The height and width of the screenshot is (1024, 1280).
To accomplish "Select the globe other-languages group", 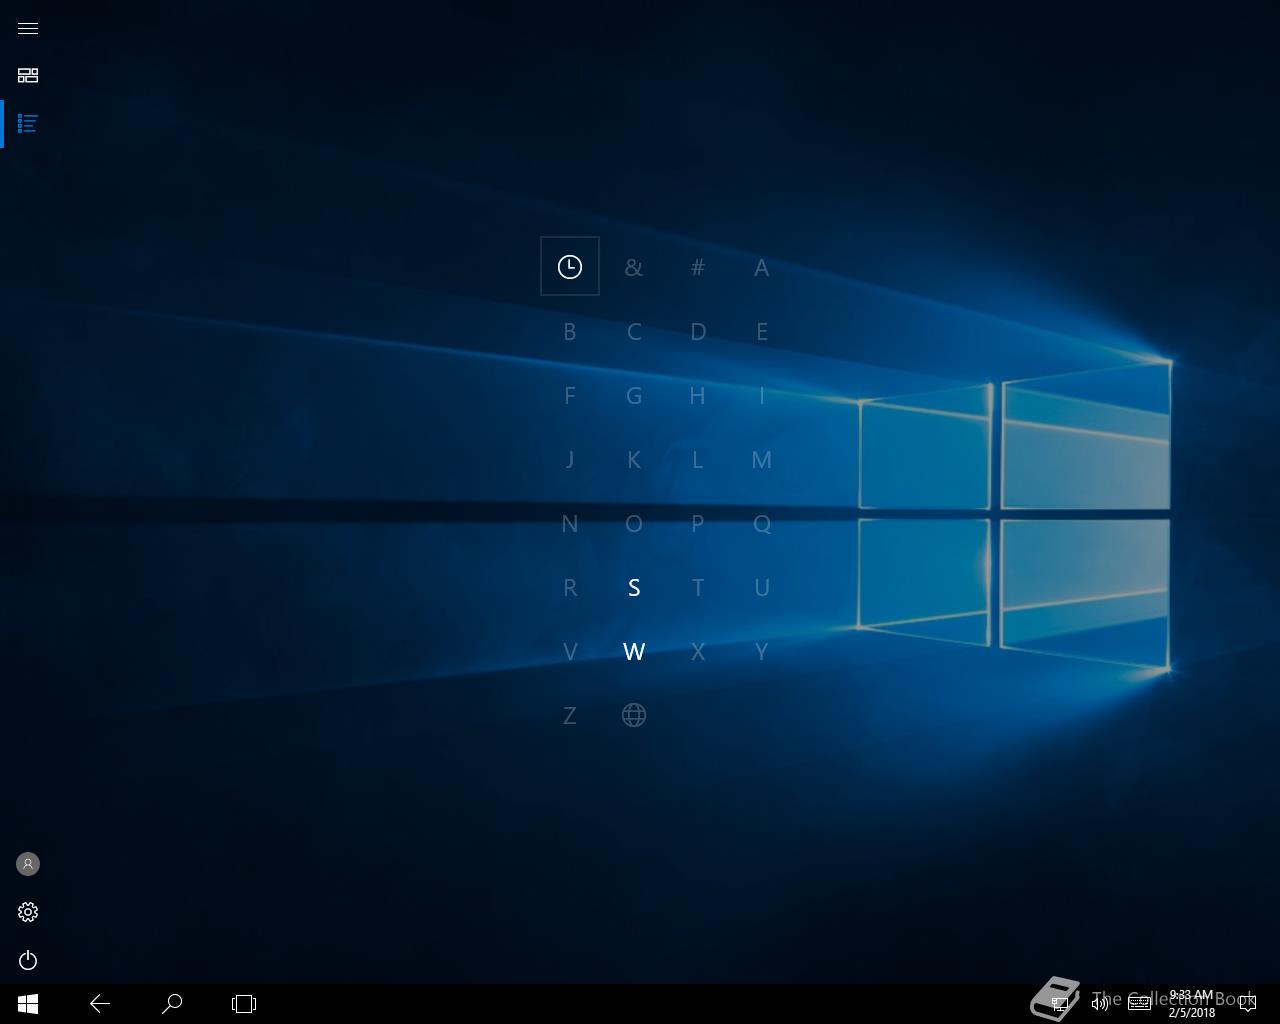I will click(x=634, y=715).
